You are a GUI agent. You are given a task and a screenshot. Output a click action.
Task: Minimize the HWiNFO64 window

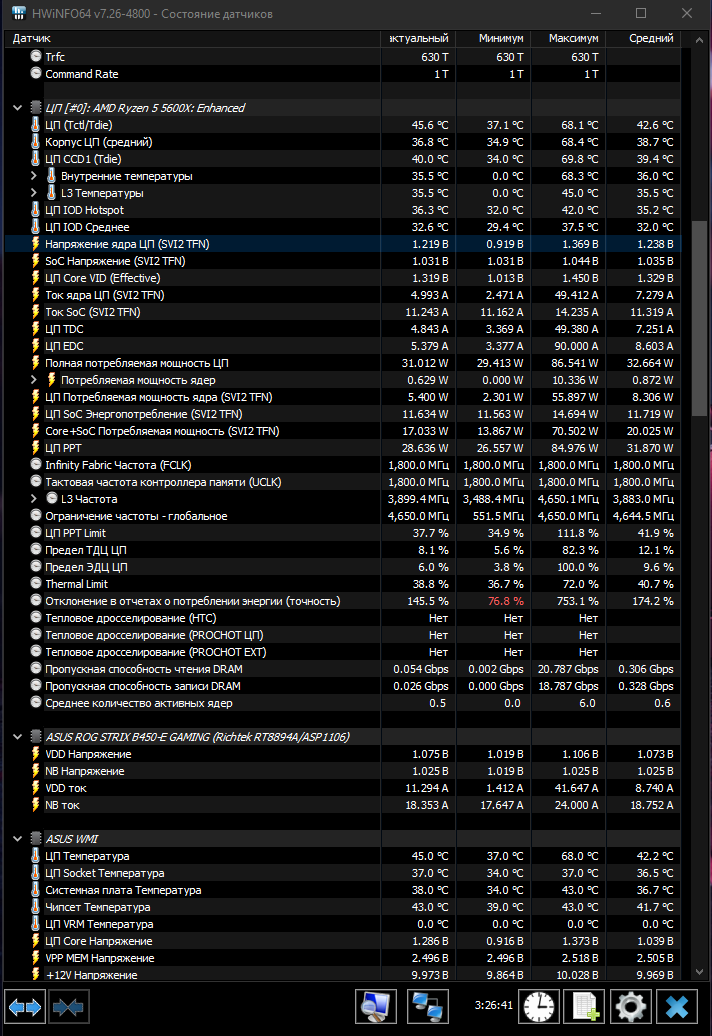(x=596, y=13)
